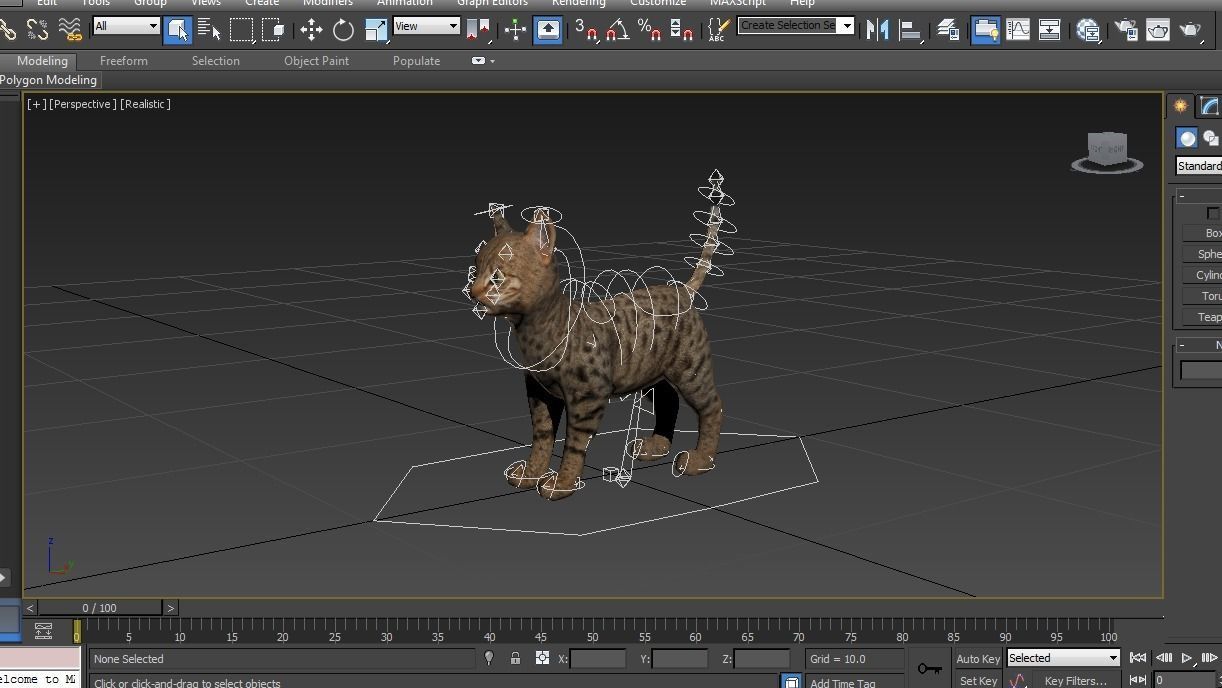Switch to the Freeform ribbon tab

124,61
